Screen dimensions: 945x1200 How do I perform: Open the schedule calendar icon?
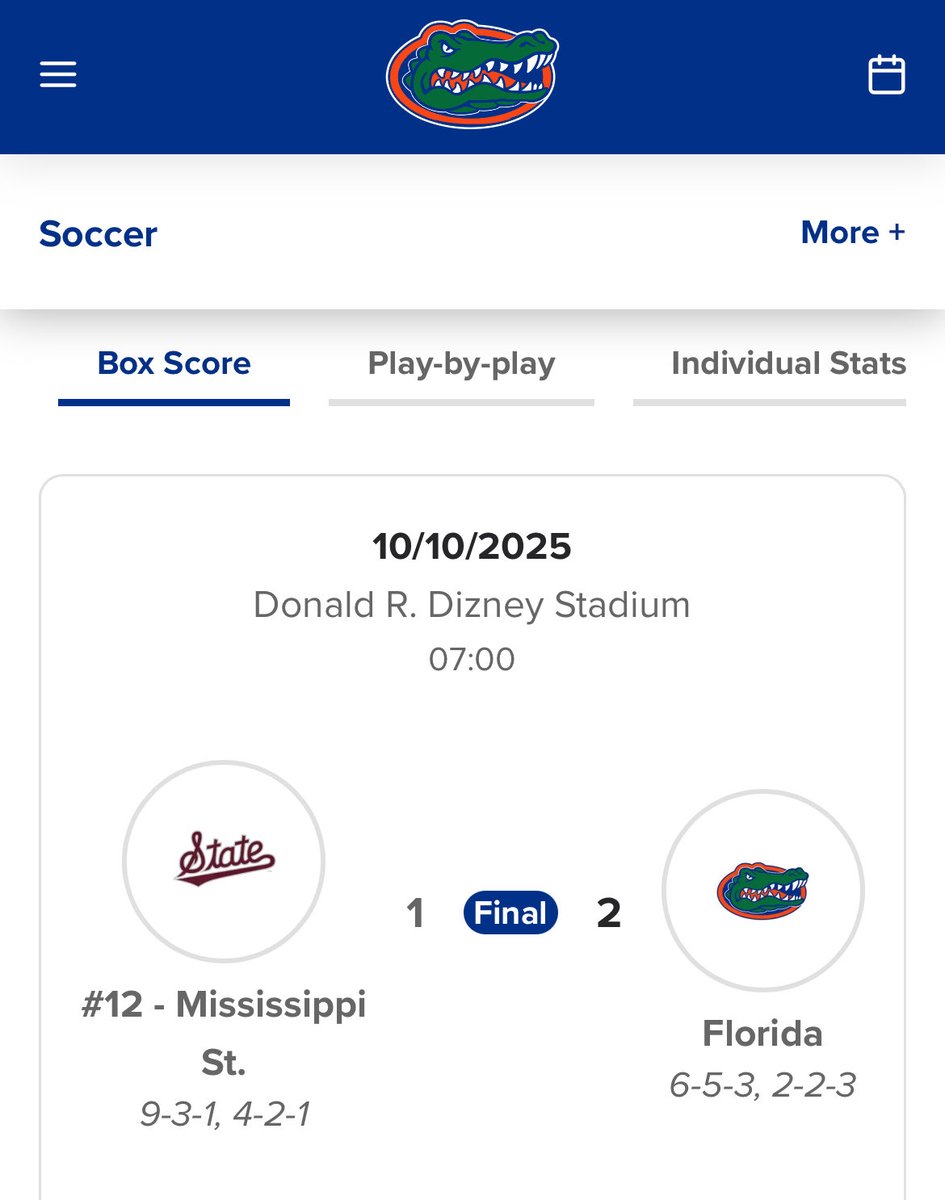(x=886, y=75)
